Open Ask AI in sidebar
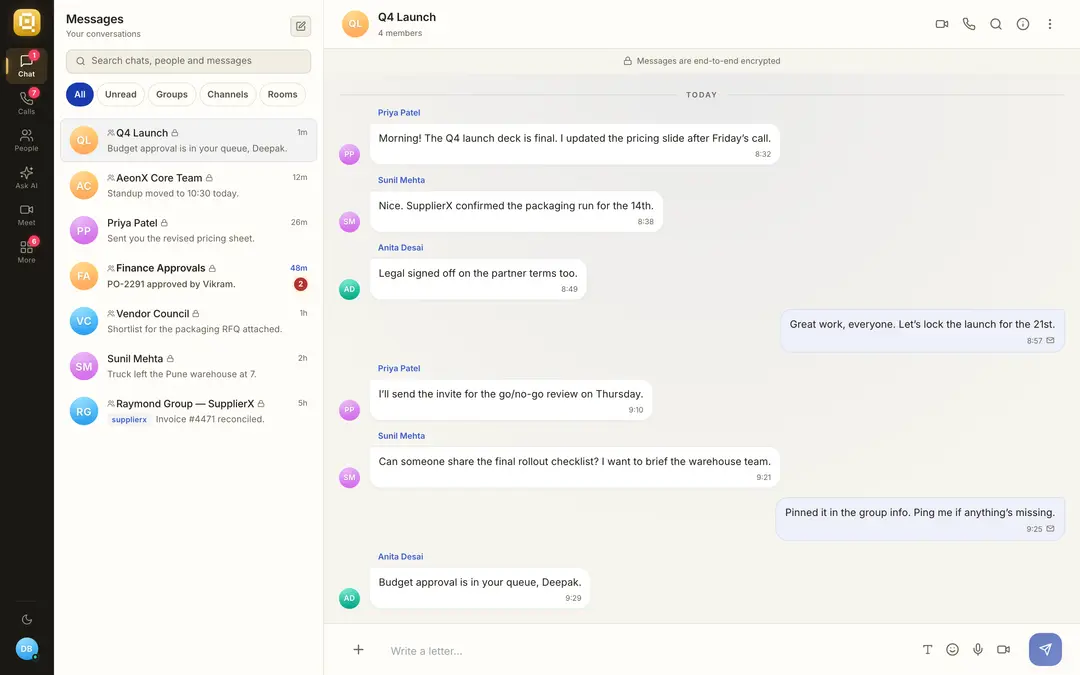The height and width of the screenshot is (675, 1080). (x=26, y=178)
